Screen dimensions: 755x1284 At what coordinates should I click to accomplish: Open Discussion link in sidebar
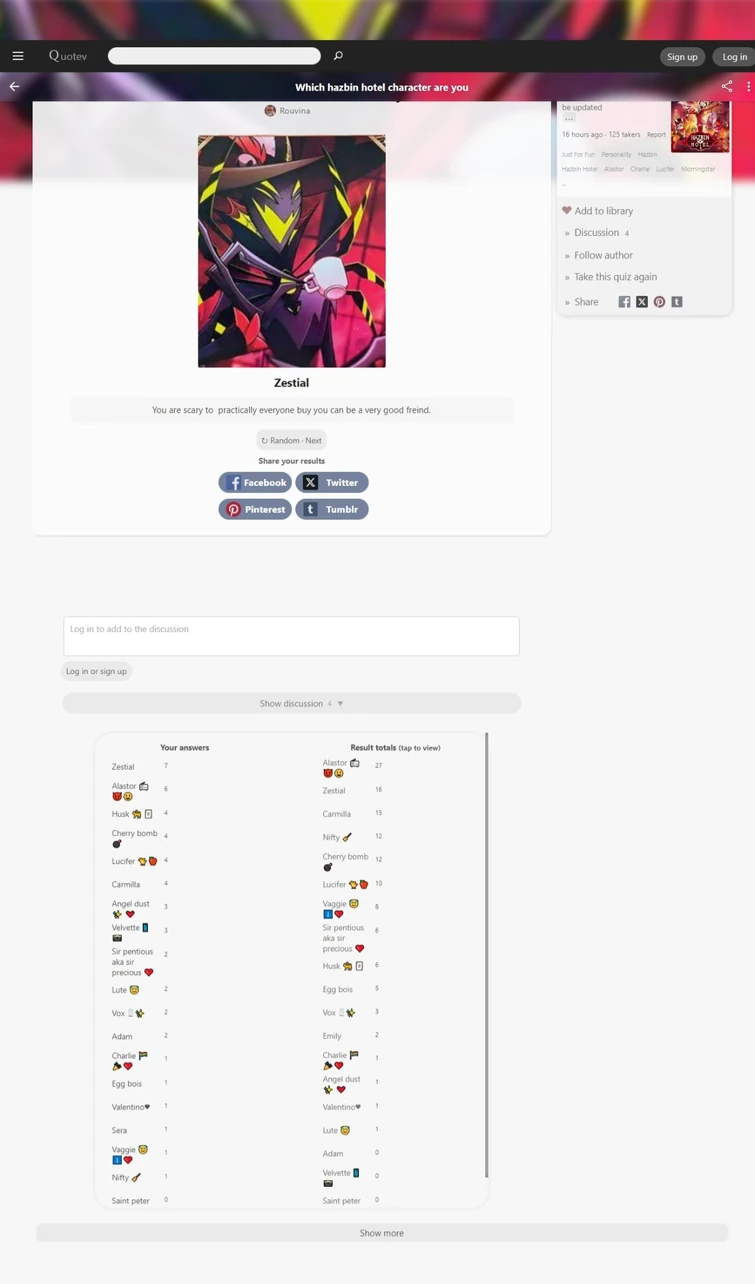(x=596, y=233)
